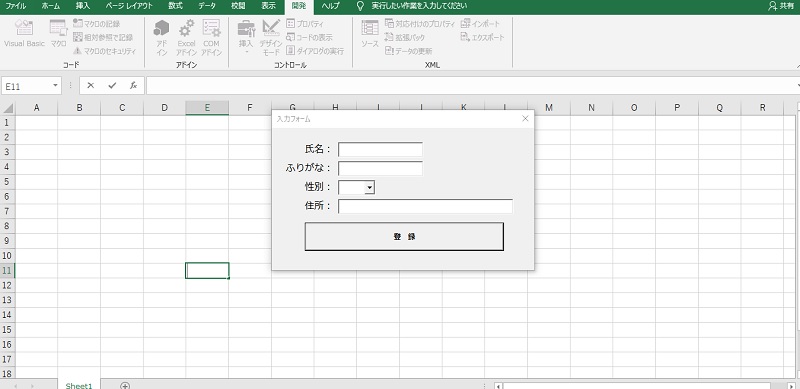Open COM アドイン dialog
This screenshot has height=389, width=800.
[211, 37]
